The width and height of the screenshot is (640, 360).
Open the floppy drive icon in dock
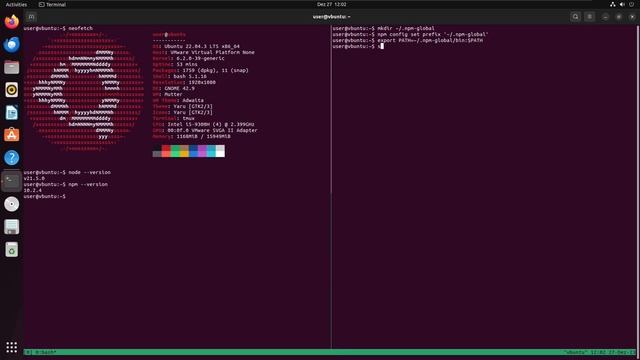coord(11,227)
